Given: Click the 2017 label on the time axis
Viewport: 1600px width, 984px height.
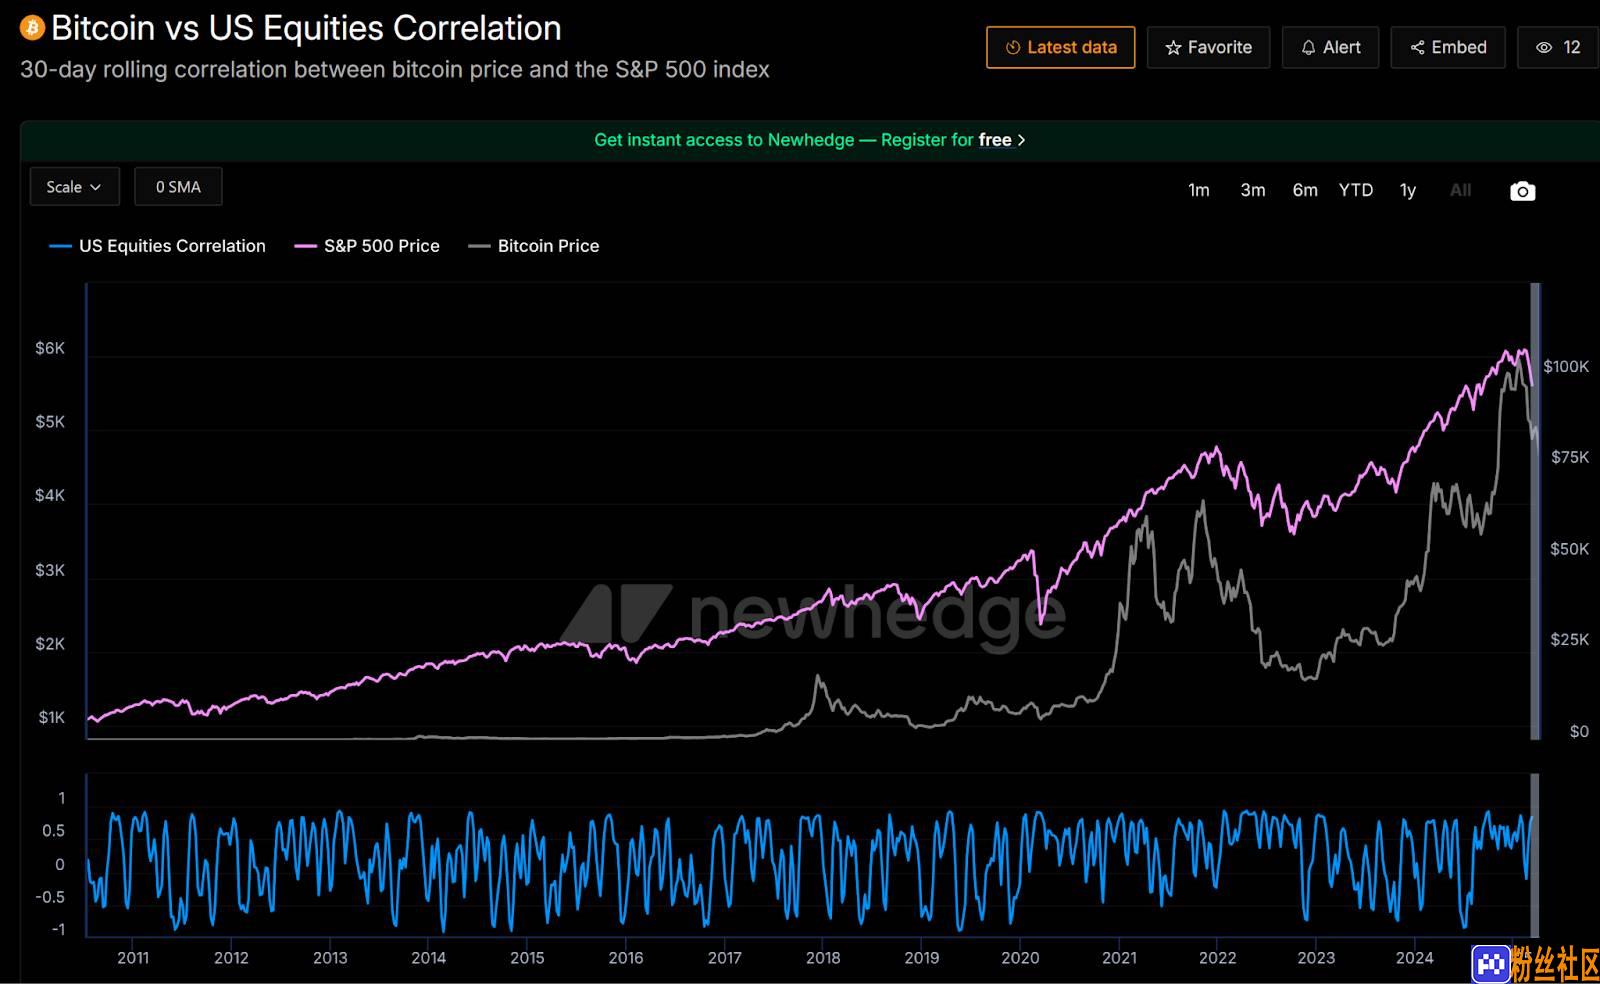Looking at the screenshot, I should 725,958.
